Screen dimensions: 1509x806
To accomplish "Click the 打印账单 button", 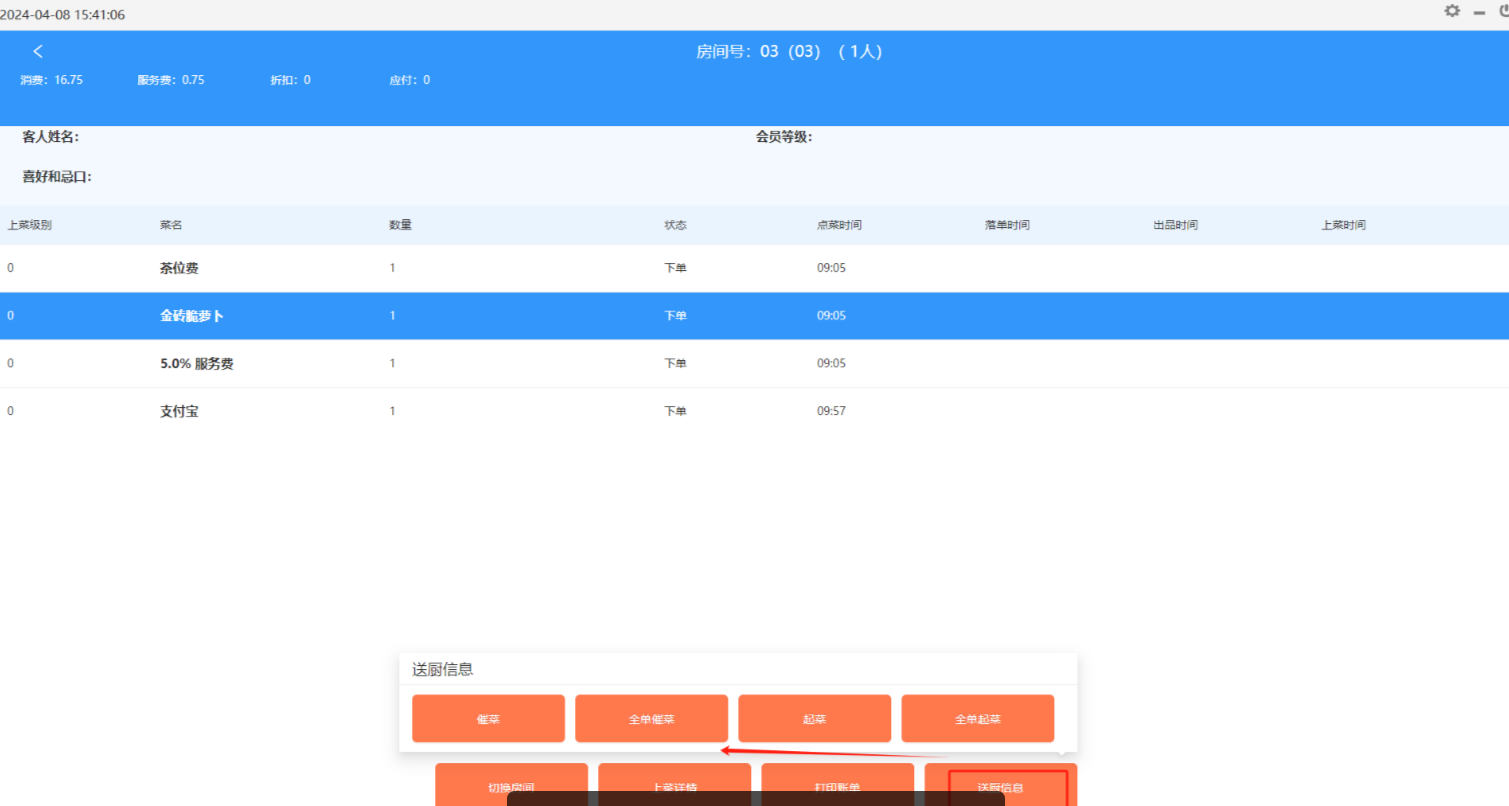I will point(837,778).
